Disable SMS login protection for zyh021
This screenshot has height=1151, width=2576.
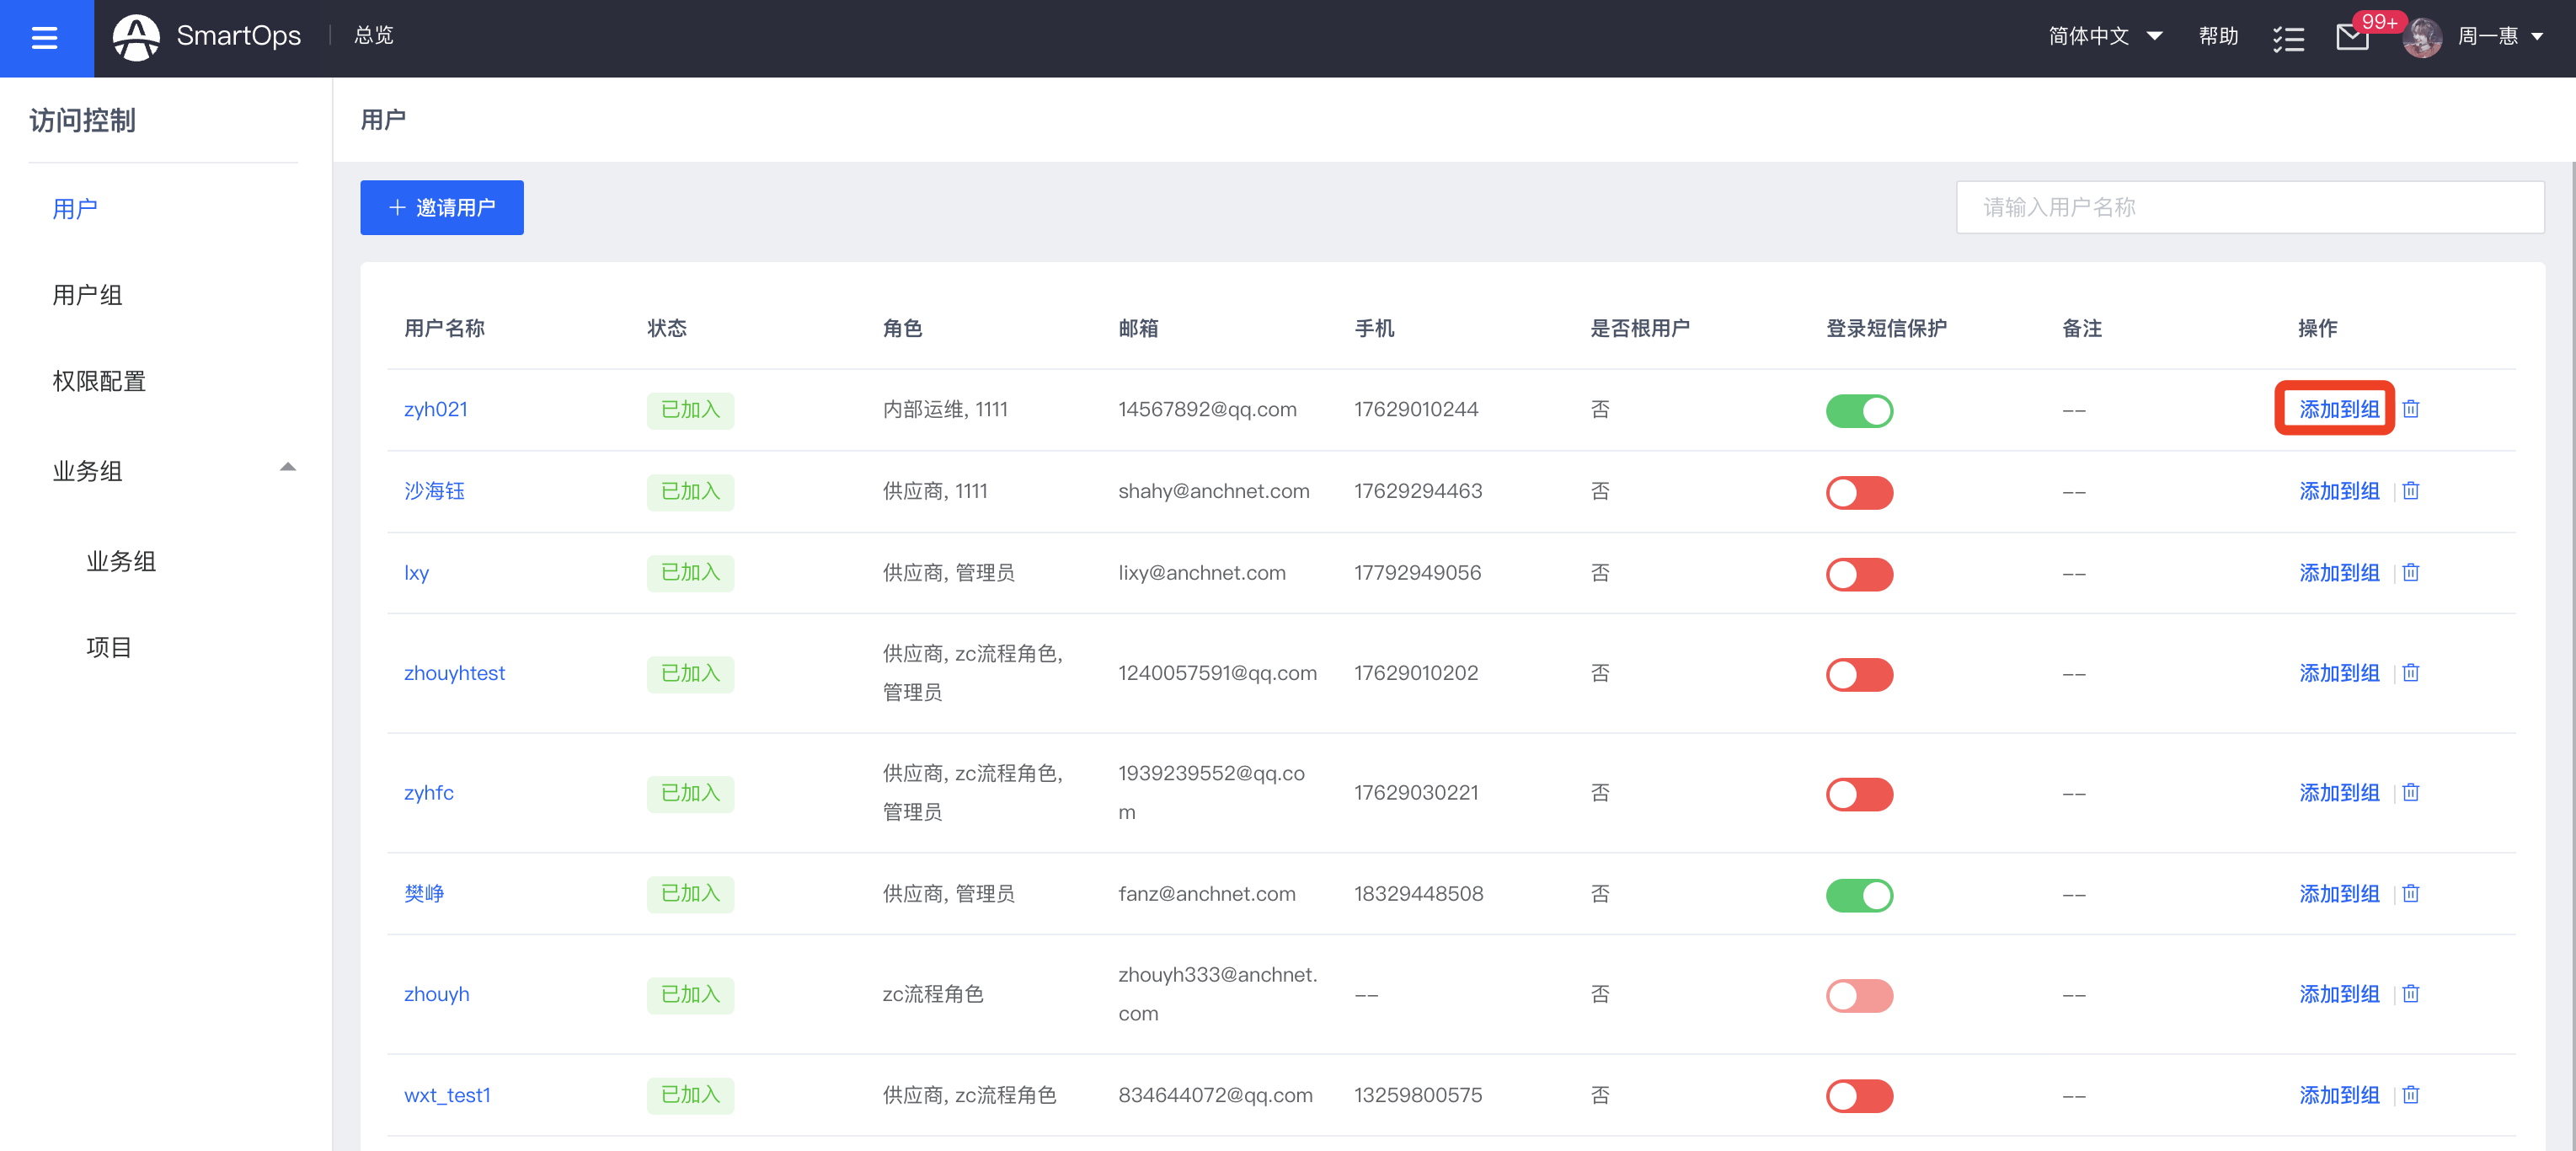(x=1859, y=410)
